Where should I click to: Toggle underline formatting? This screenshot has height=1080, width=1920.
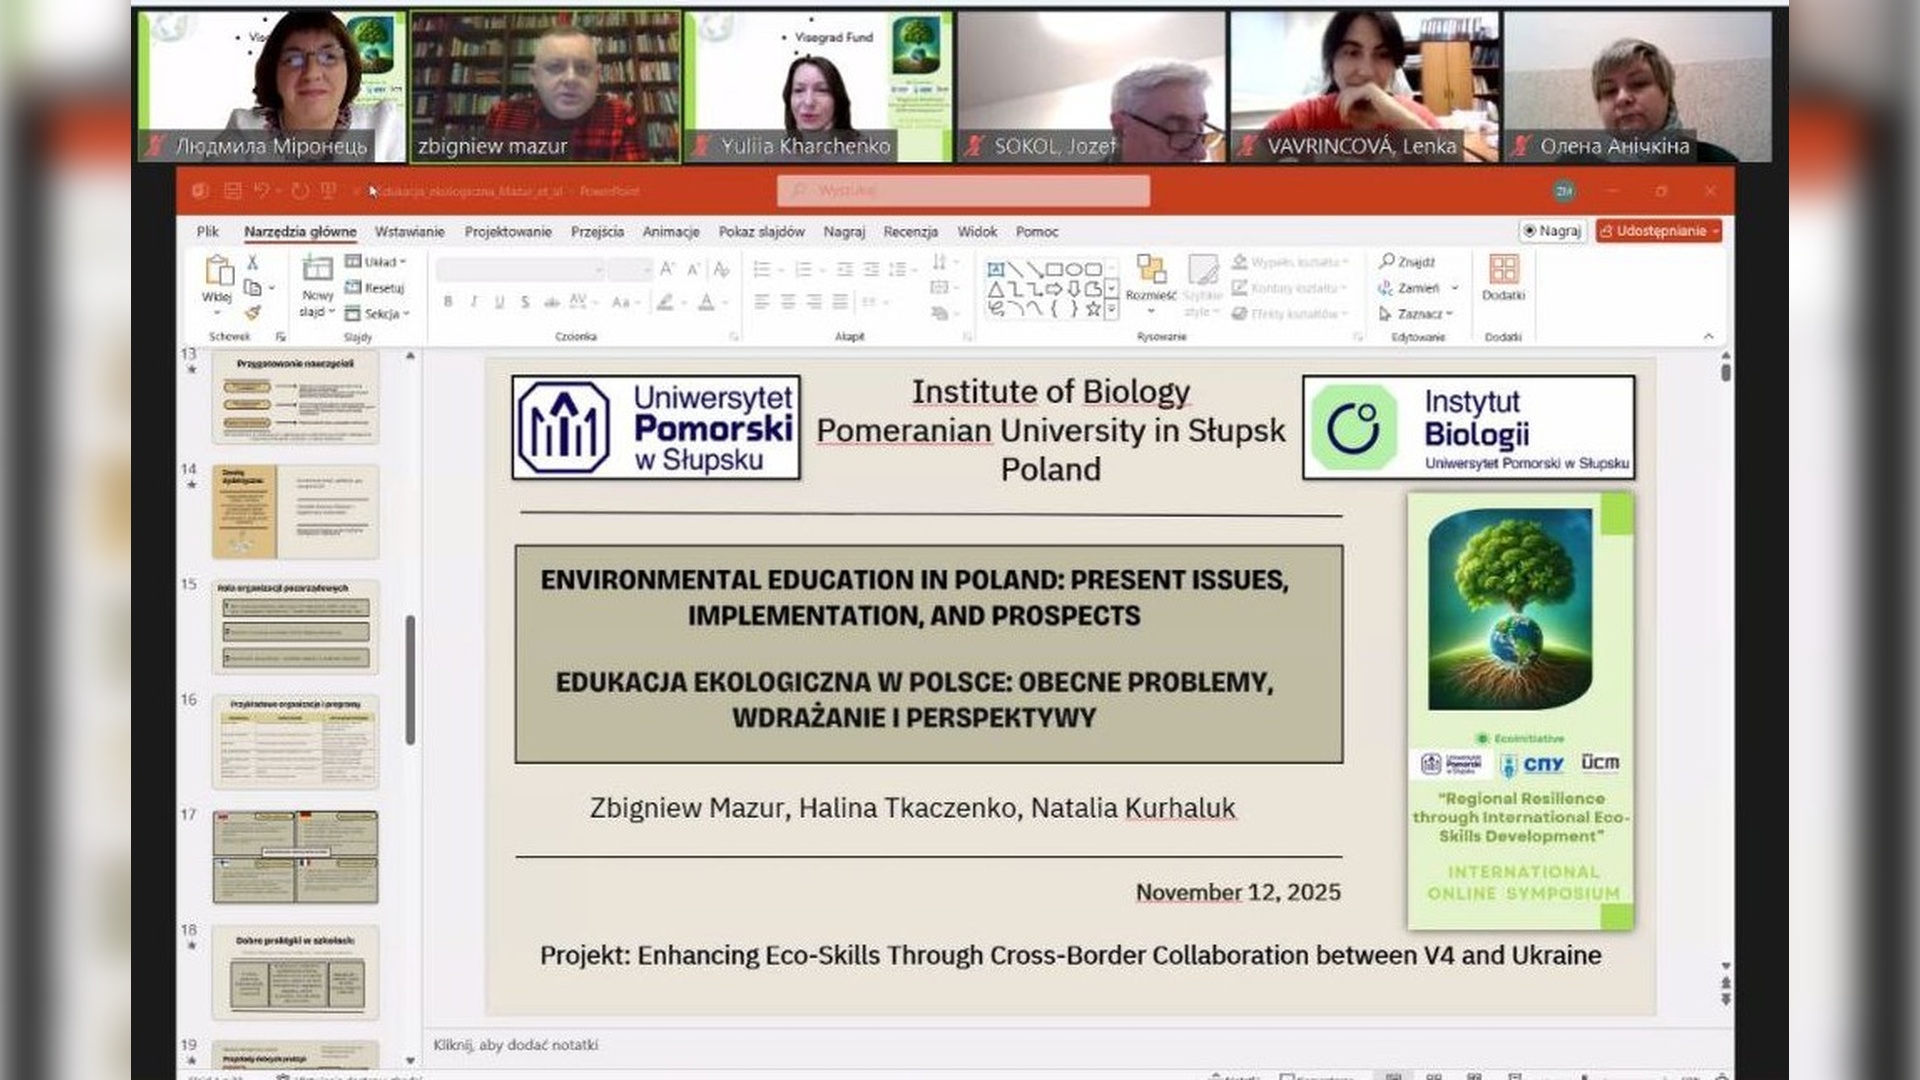click(x=499, y=301)
